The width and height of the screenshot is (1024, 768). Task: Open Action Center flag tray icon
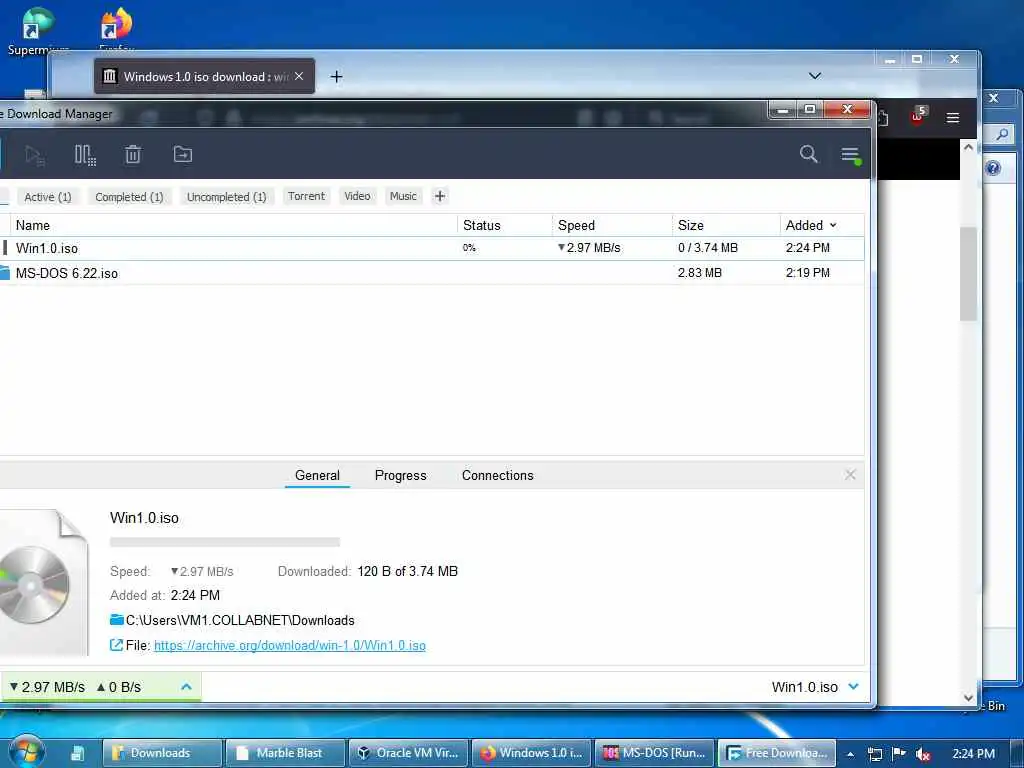899,754
